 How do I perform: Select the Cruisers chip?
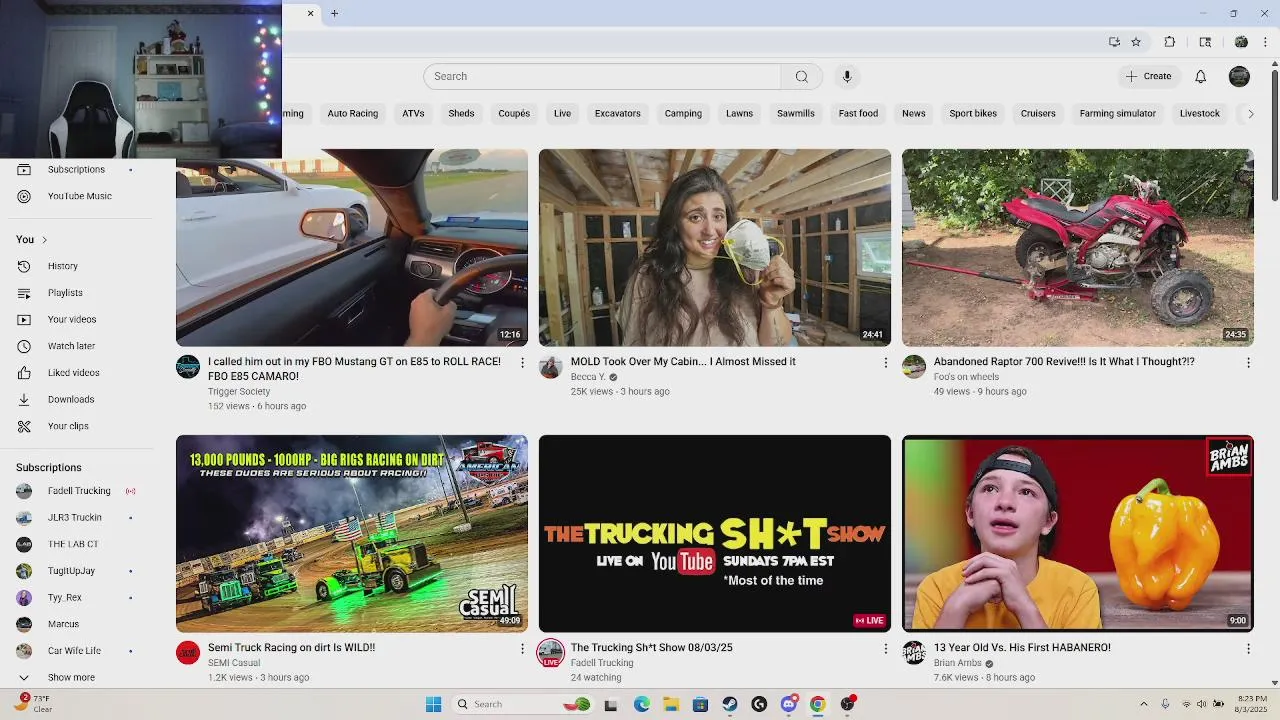[x=1038, y=113]
